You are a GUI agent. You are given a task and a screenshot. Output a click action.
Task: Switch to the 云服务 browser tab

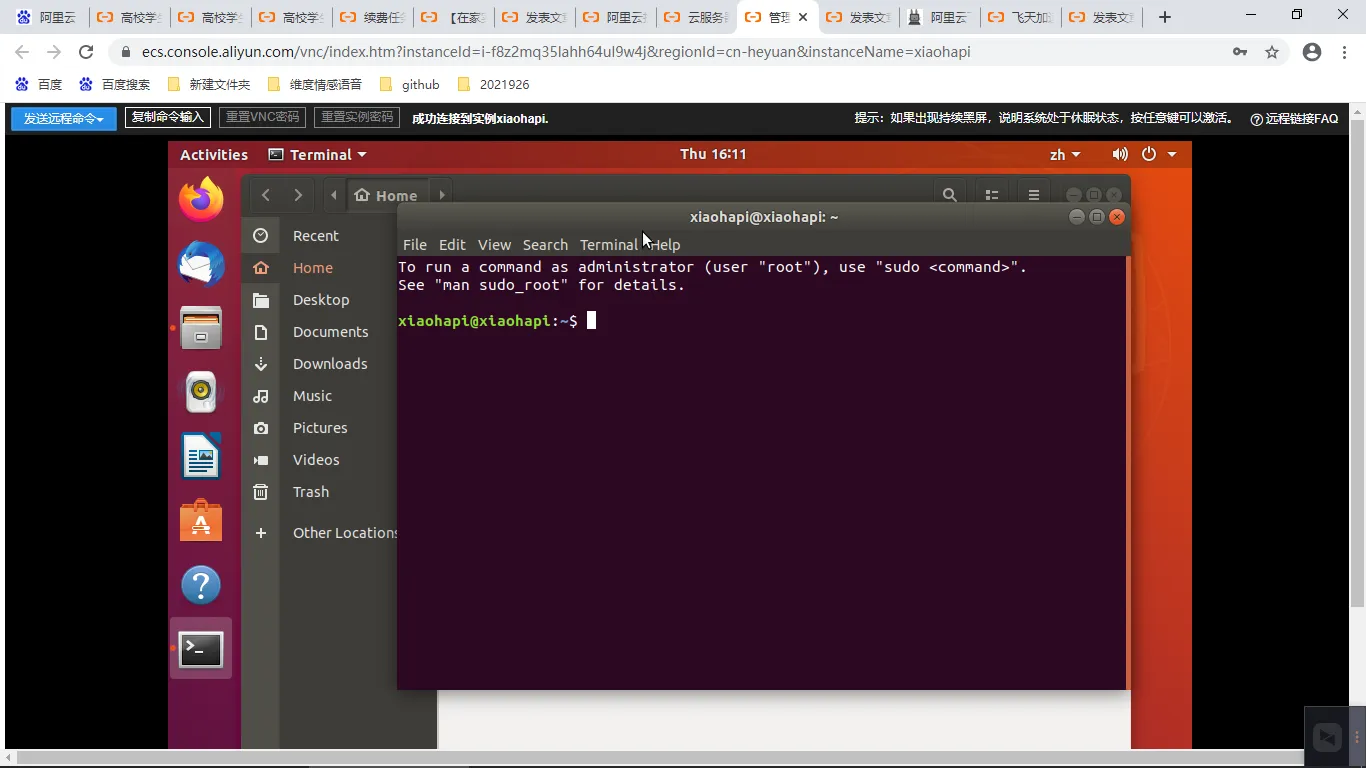coord(695,17)
